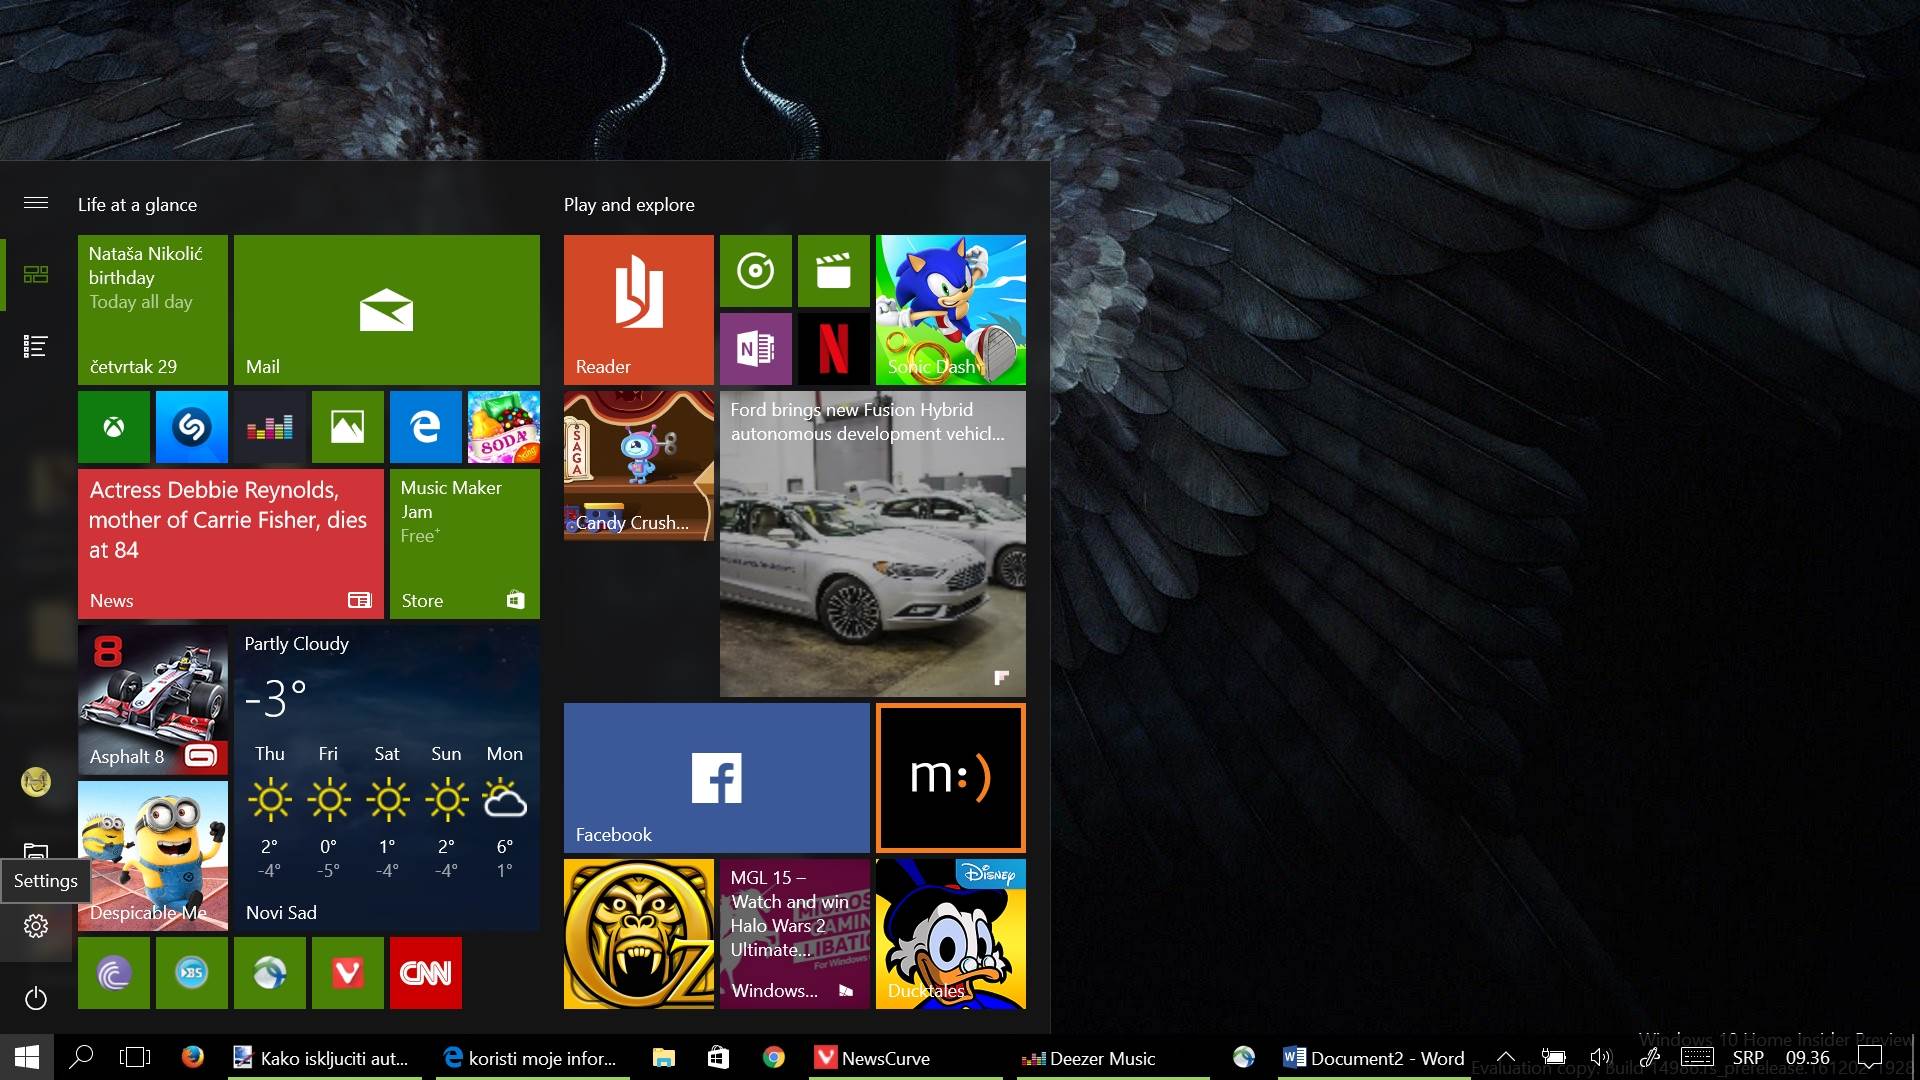This screenshot has height=1080, width=1920.
Task: Open the Action Center notifications
Action: (x=1869, y=1057)
